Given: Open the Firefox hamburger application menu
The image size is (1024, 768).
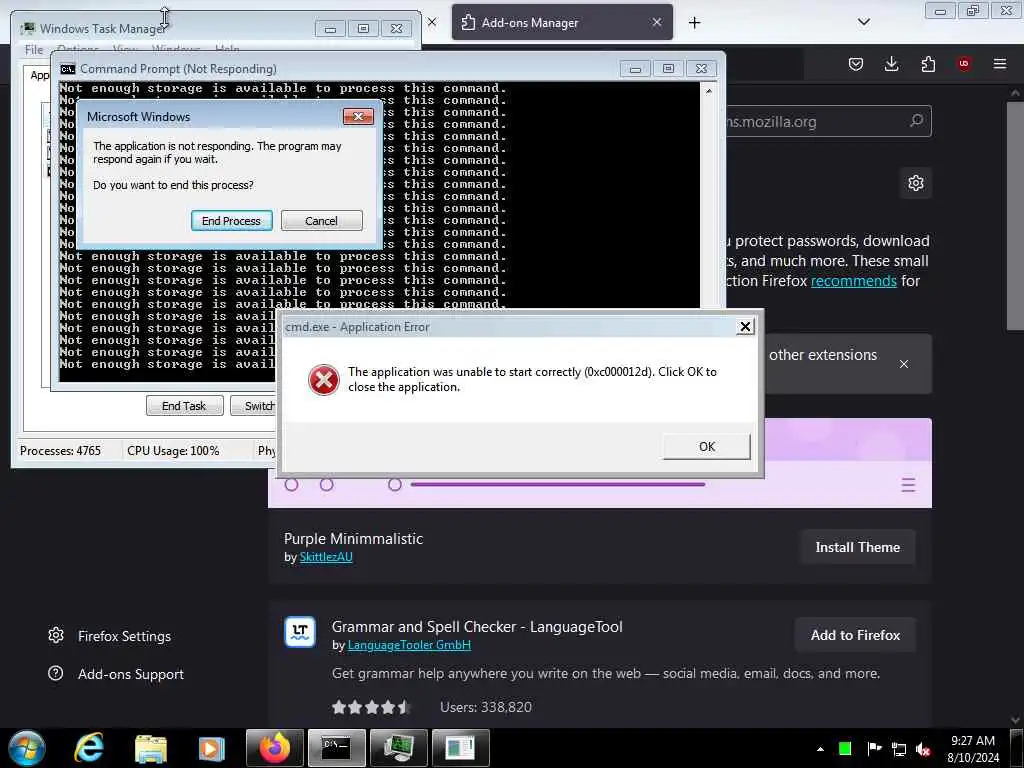Looking at the screenshot, I should tap(1000, 64).
